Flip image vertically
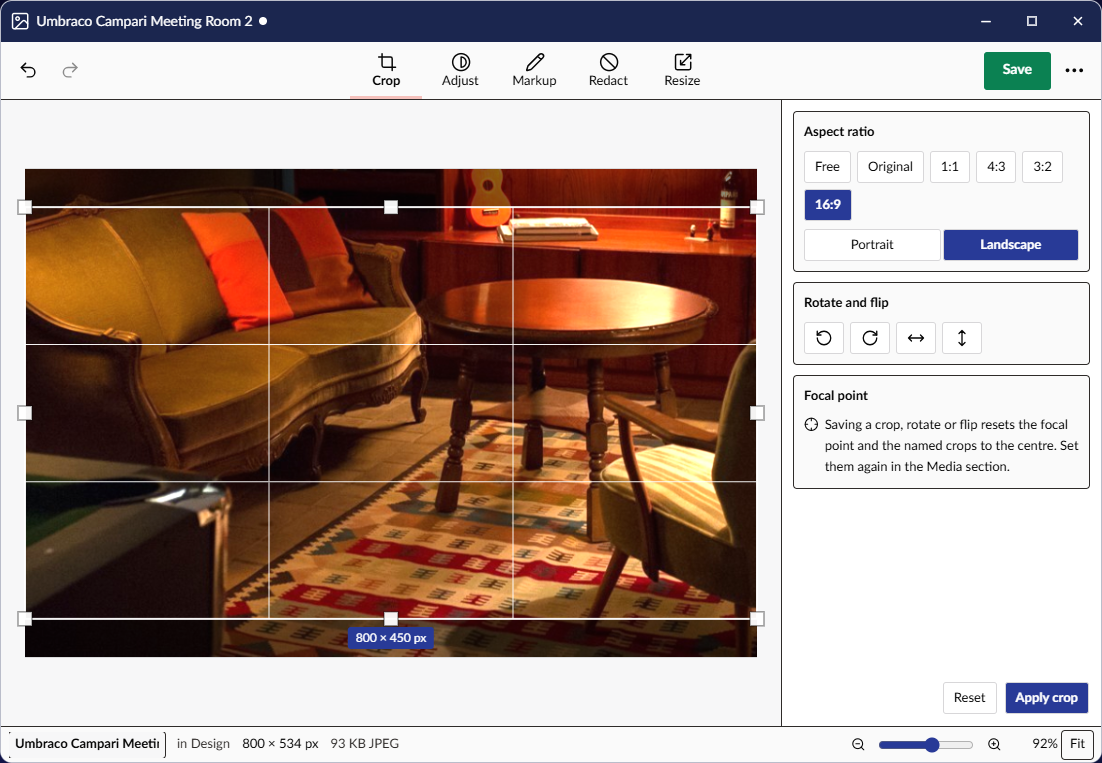This screenshot has width=1102, height=763. [962, 338]
